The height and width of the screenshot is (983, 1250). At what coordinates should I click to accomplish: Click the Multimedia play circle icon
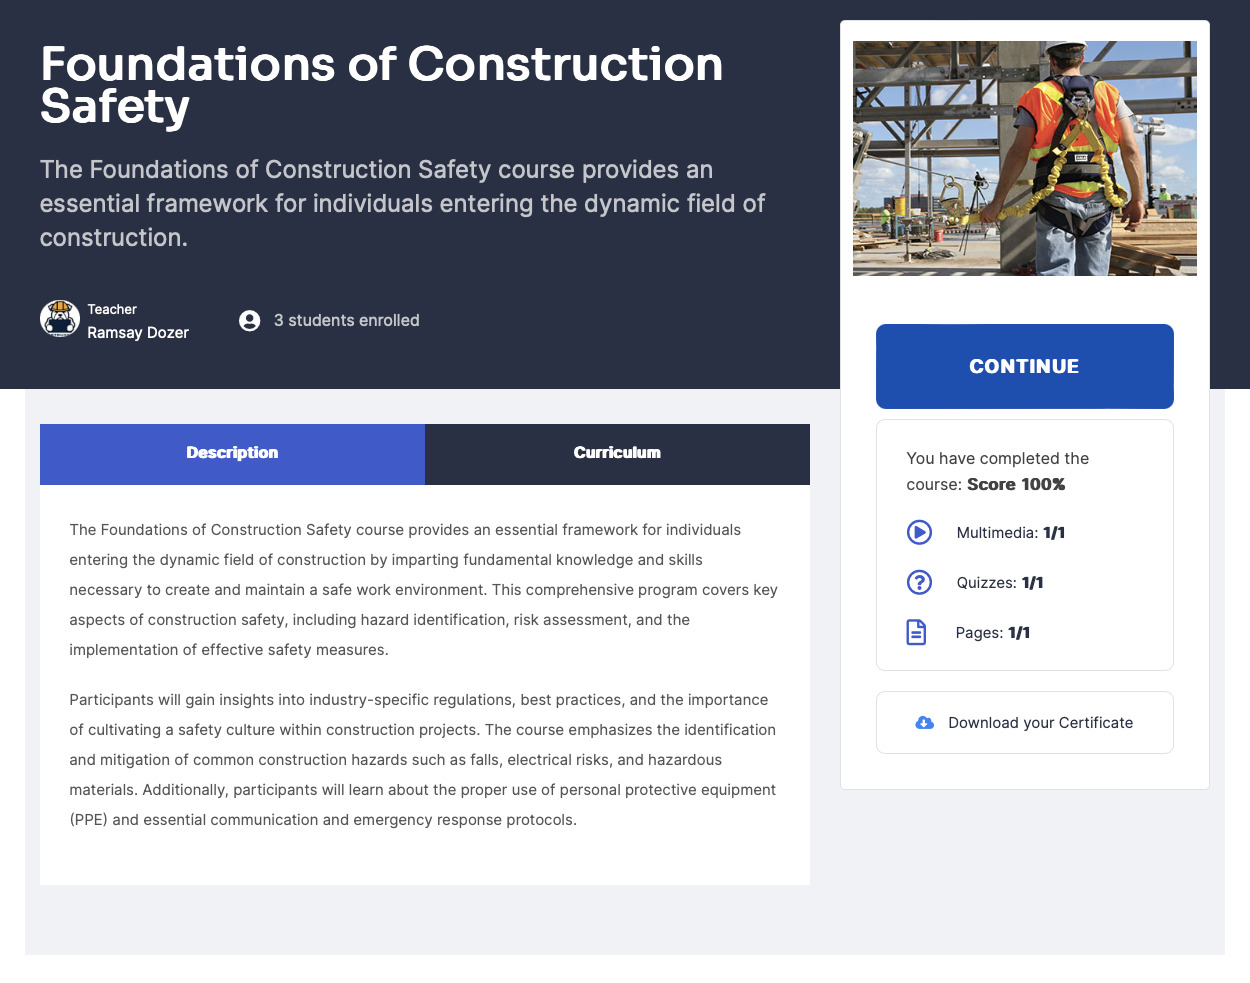(x=919, y=532)
